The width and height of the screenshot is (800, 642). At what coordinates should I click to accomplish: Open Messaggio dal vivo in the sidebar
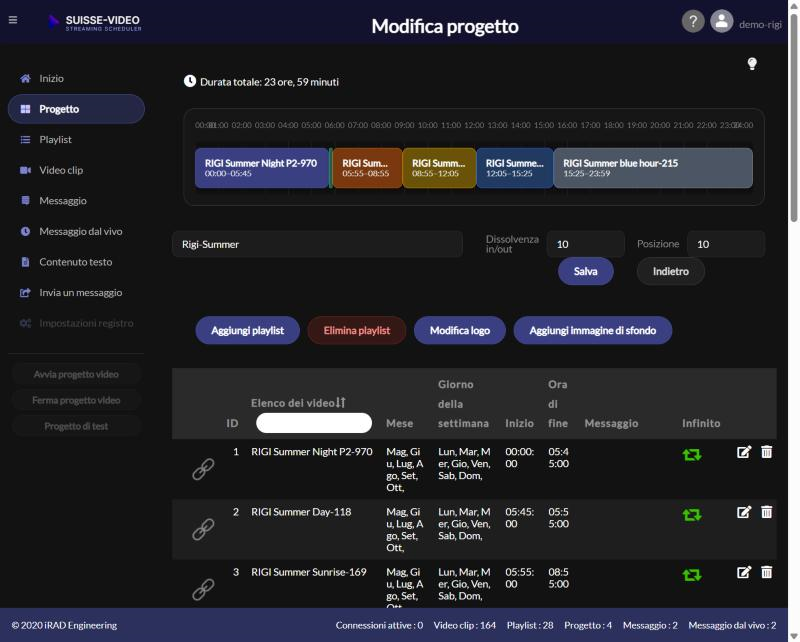click(x=77, y=232)
